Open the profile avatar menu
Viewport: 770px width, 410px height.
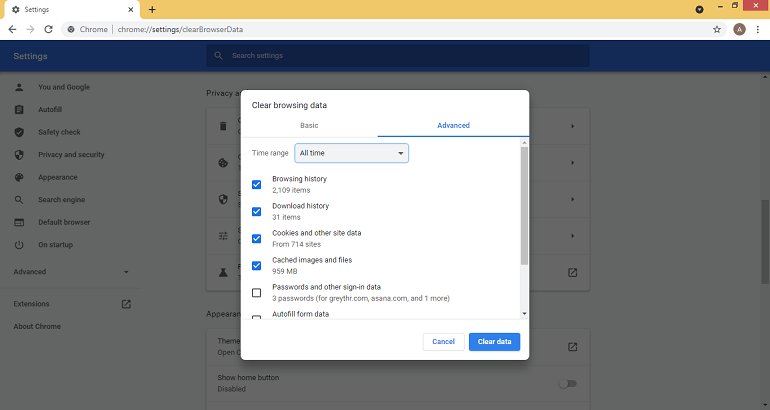click(x=739, y=29)
